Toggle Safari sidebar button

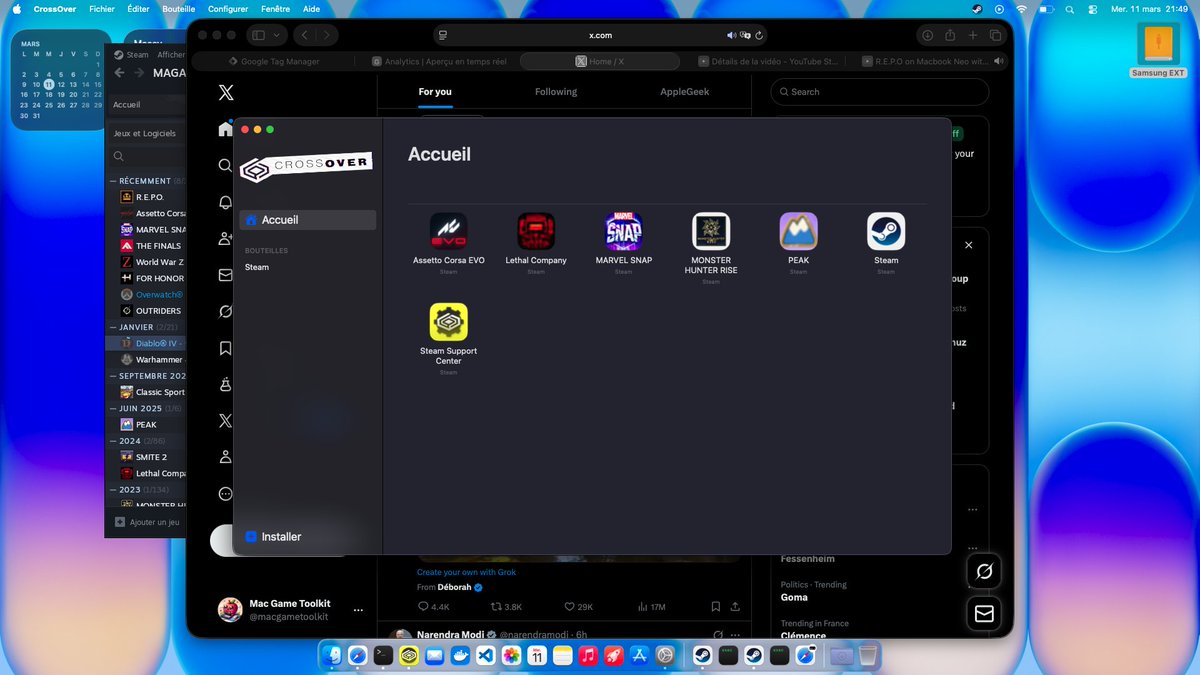click(x=258, y=35)
